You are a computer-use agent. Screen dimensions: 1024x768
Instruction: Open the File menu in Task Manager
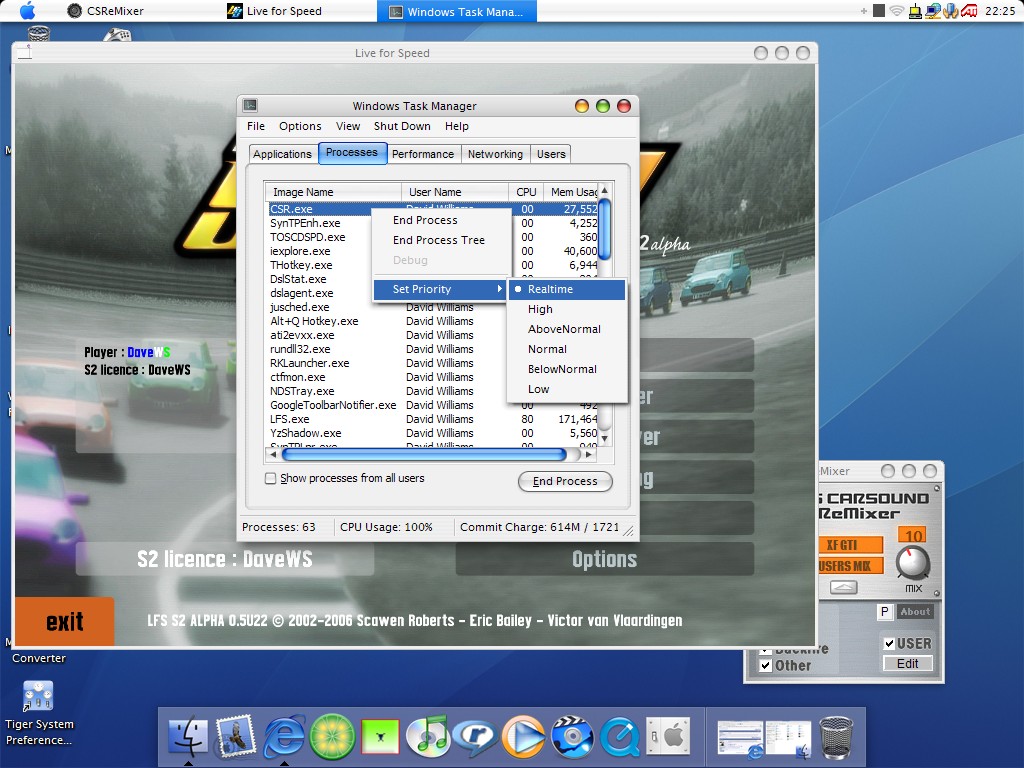[x=255, y=126]
